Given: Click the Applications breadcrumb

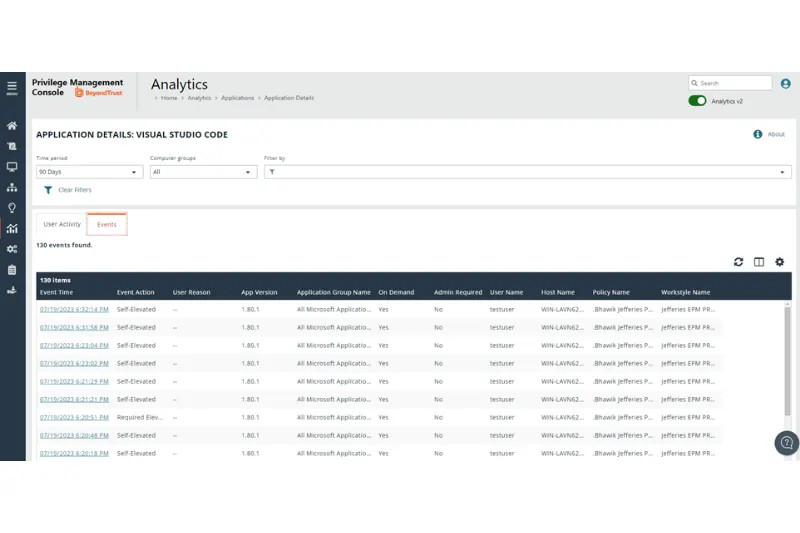Looking at the screenshot, I should [237, 98].
